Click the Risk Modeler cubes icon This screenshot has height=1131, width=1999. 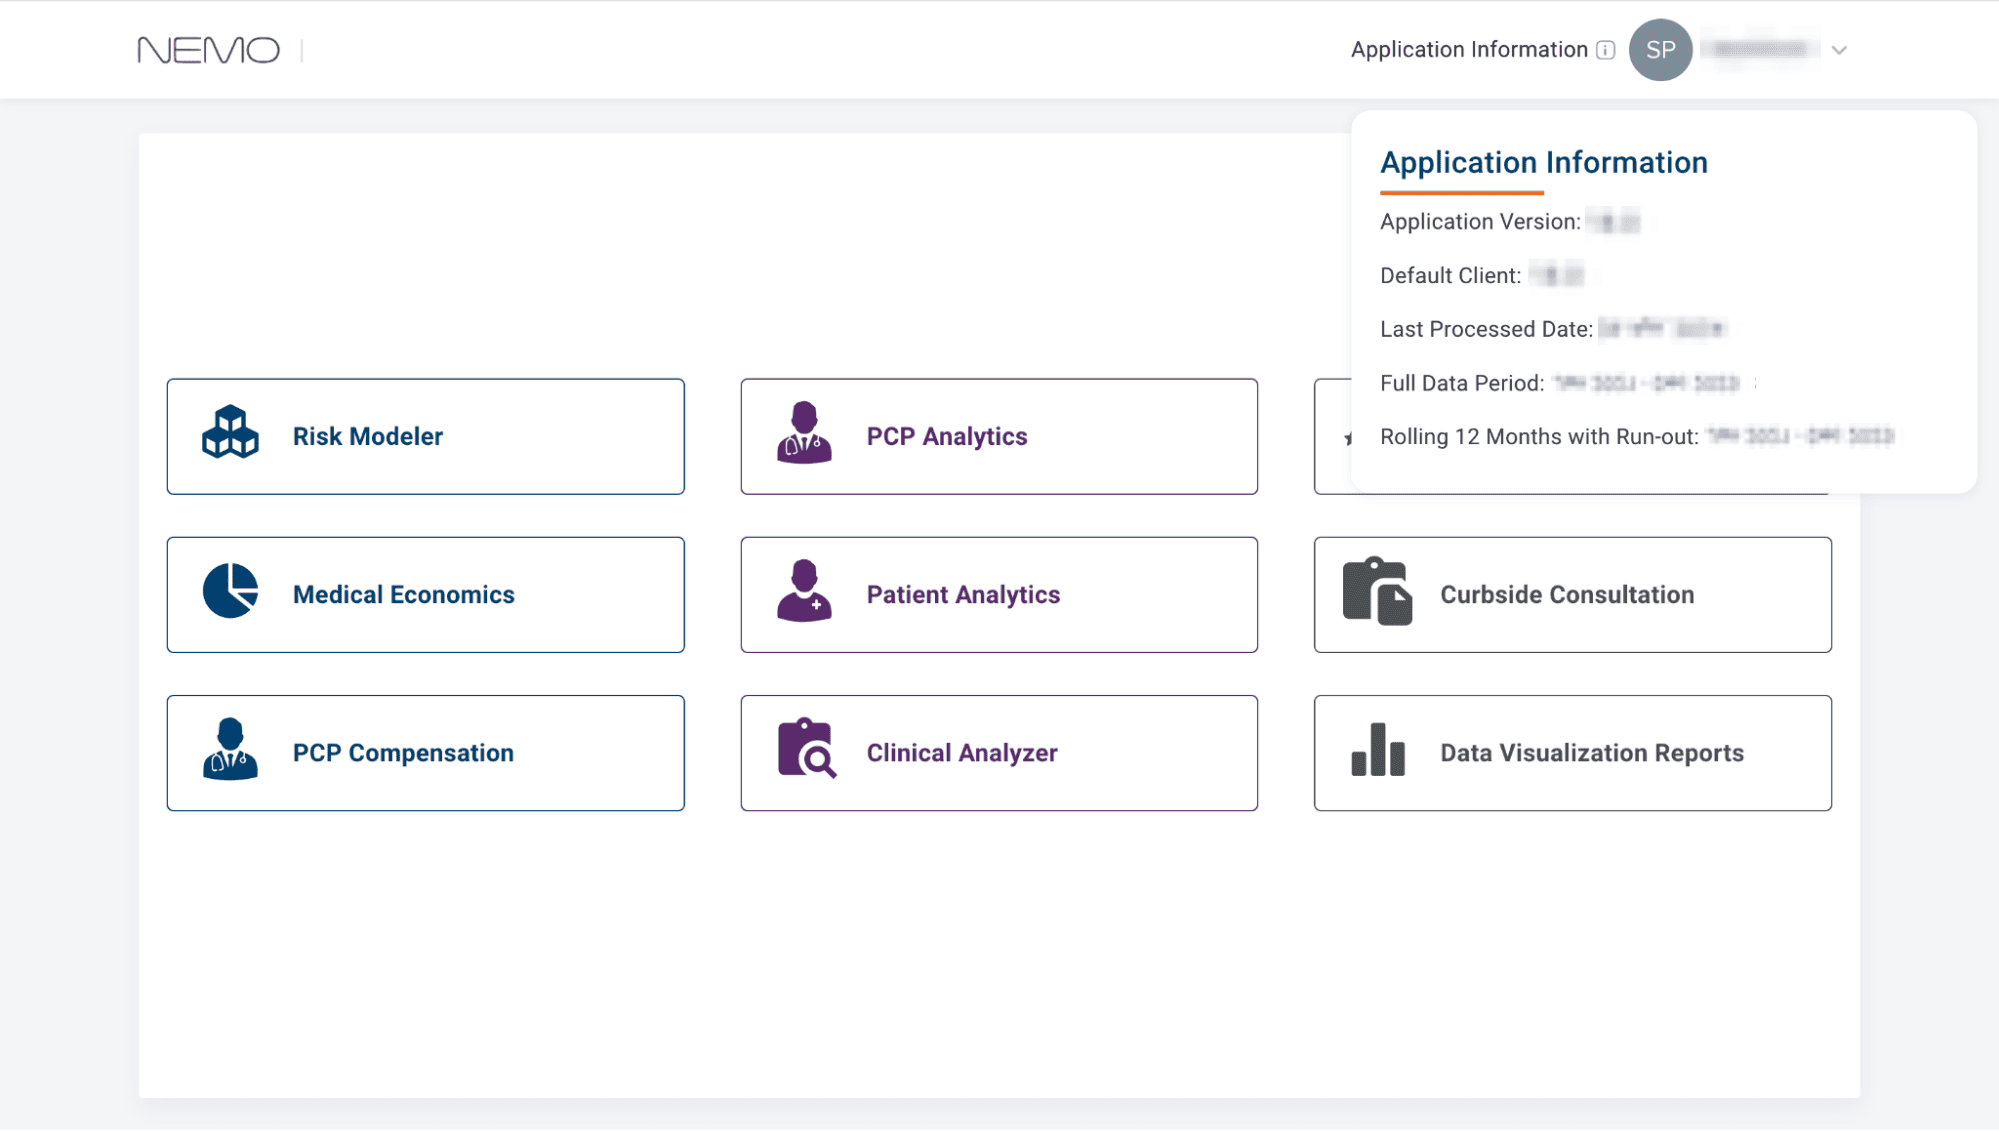point(230,433)
